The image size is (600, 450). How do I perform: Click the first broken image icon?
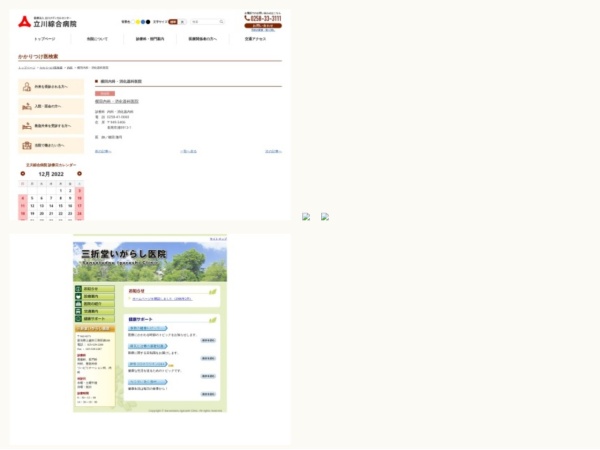click(306, 217)
